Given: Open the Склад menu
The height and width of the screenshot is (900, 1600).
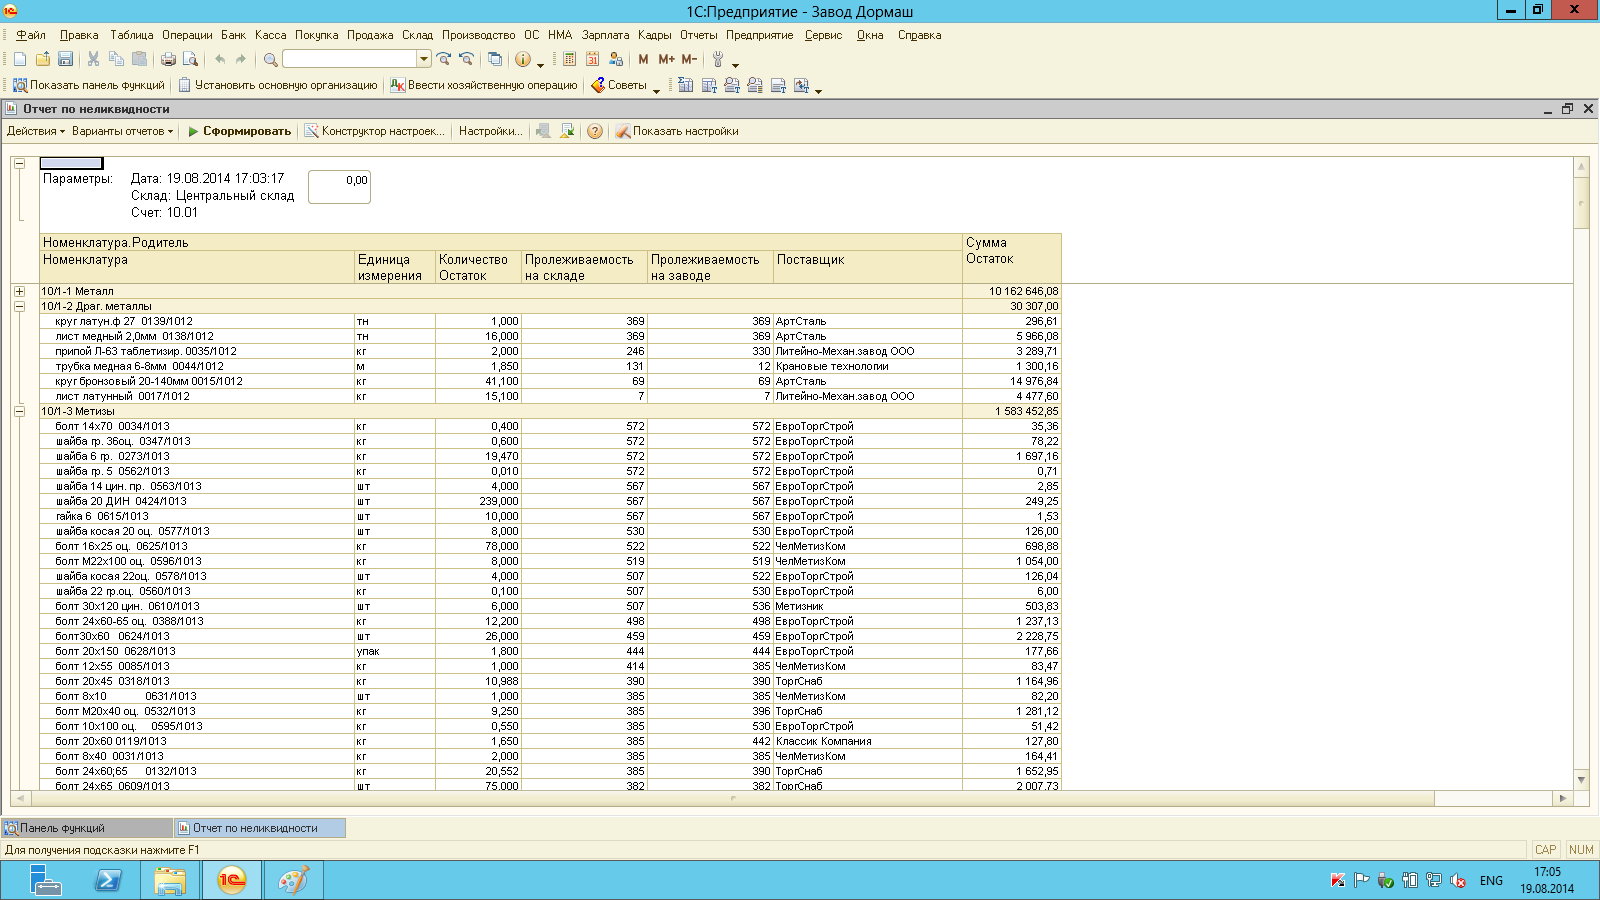Looking at the screenshot, I should point(418,35).
